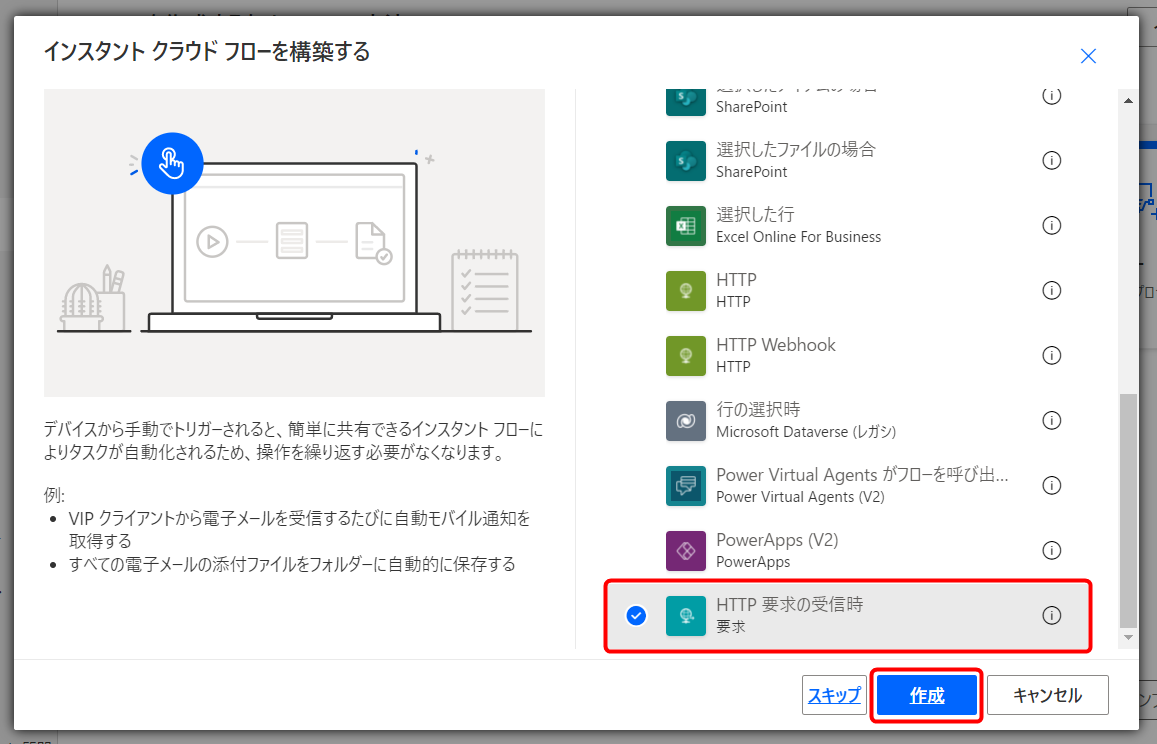Click the laptop illustration image
The image size is (1157, 744).
294,243
